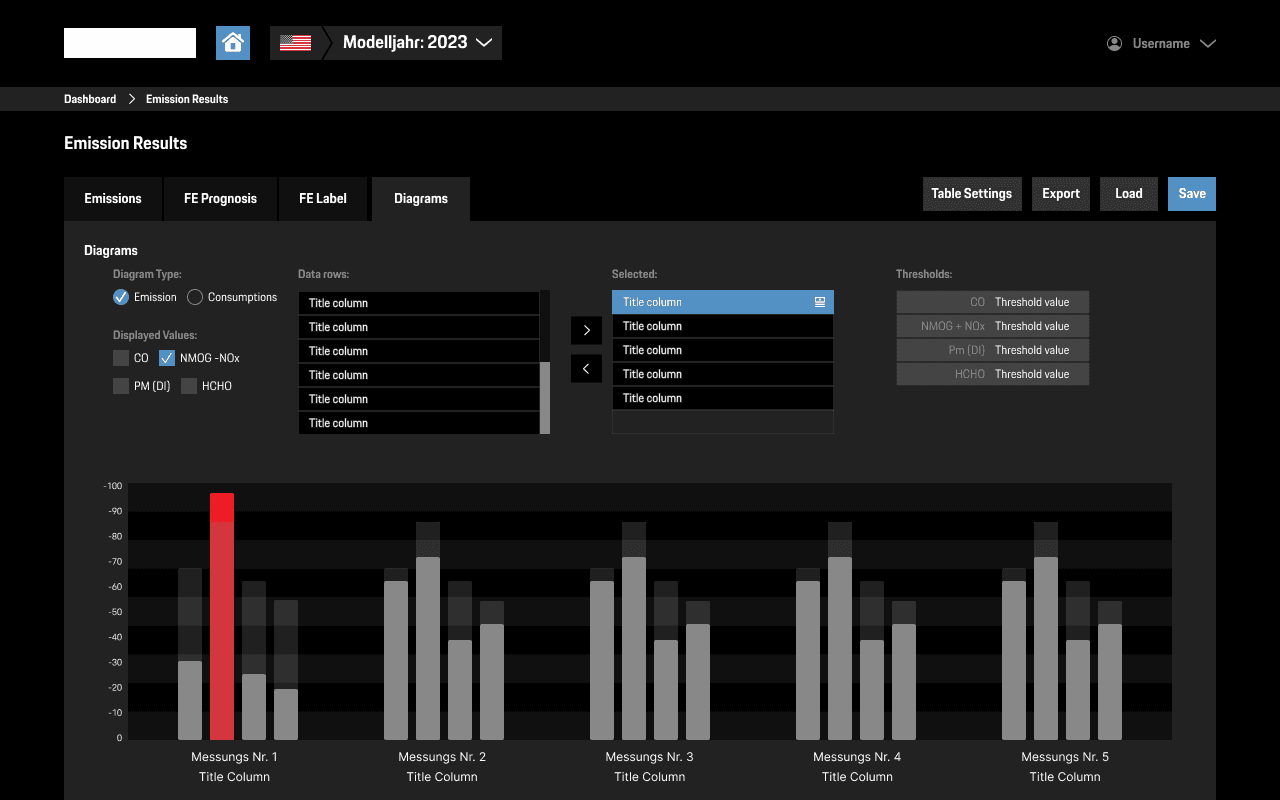
Task: Expand the Username account menu
Action: click(x=1208, y=43)
